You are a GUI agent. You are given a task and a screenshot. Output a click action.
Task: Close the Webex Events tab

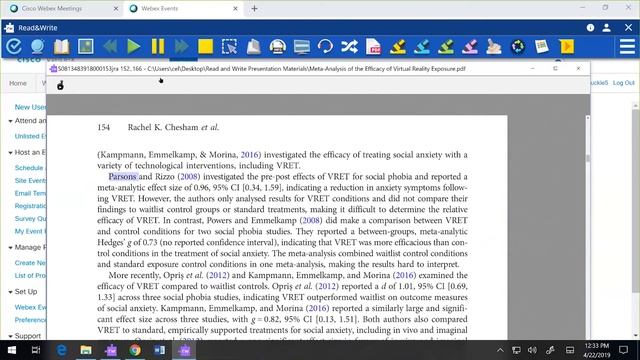(x=236, y=8)
